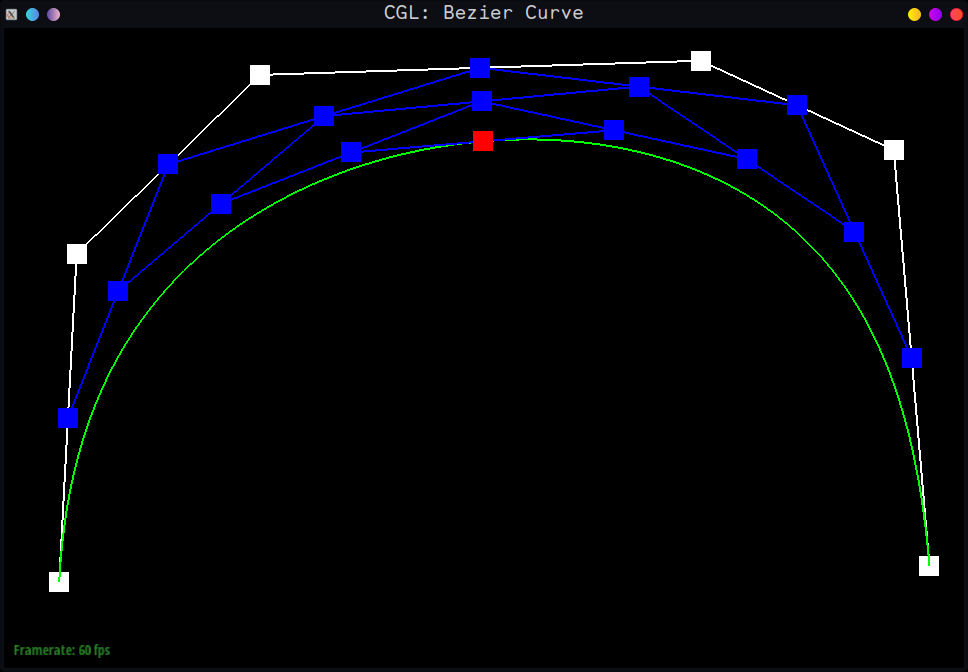Click the lowest blue point on the right side
968x672 pixels.
[x=911, y=358]
